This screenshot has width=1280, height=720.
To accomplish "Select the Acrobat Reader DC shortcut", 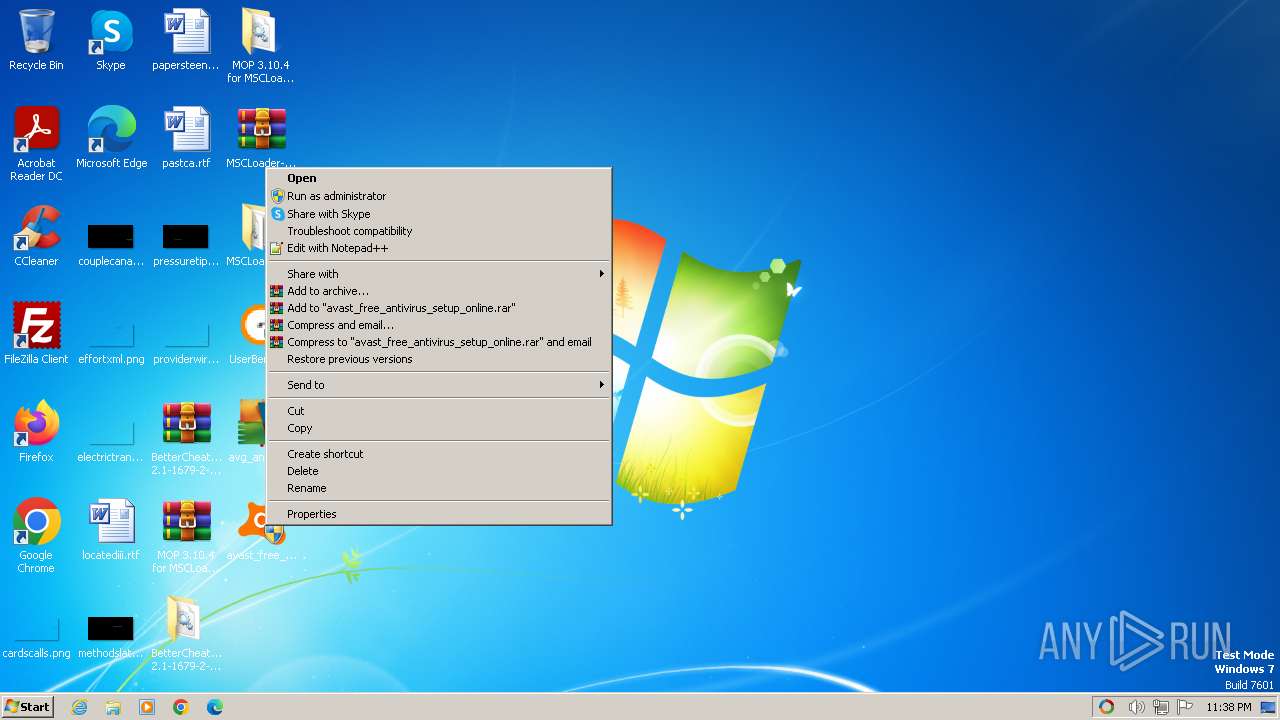I will click(36, 145).
